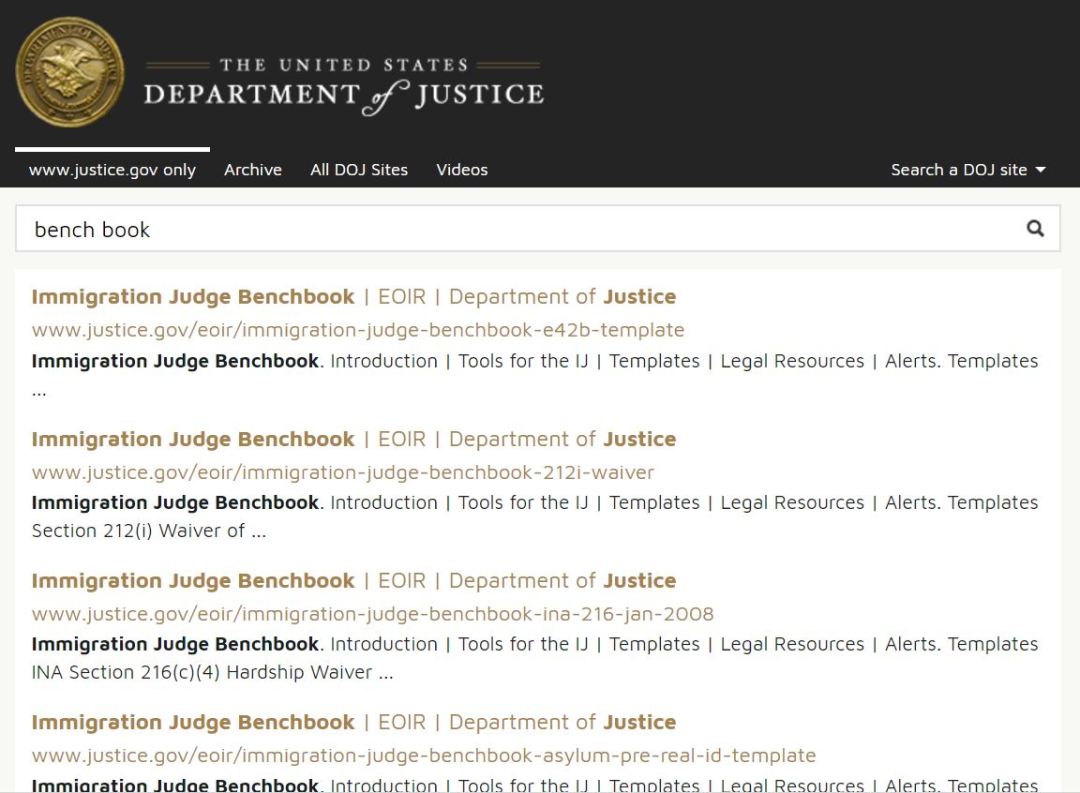Switch to the Archive tab

(253, 169)
